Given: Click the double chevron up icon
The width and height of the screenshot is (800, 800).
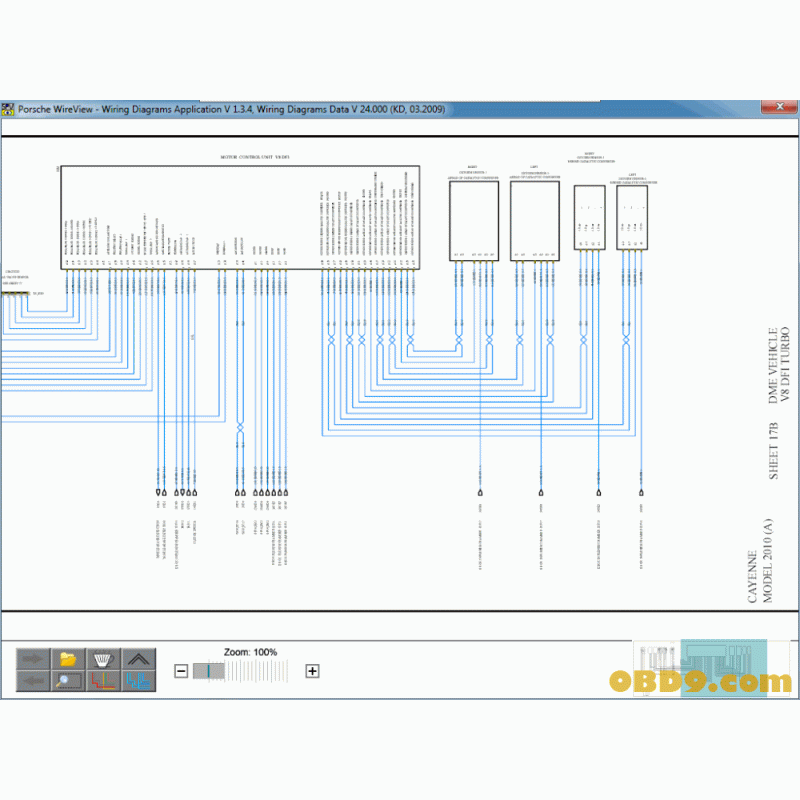Looking at the screenshot, I should [138, 659].
